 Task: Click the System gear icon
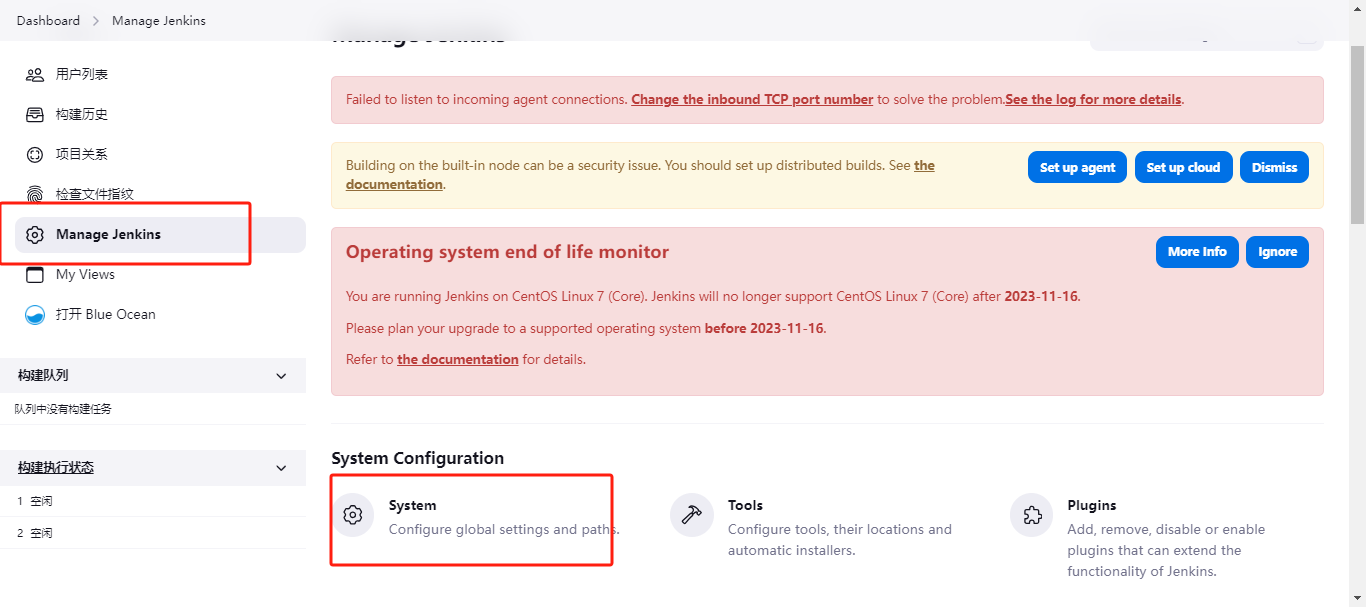pyautogui.click(x=352, y=515)
